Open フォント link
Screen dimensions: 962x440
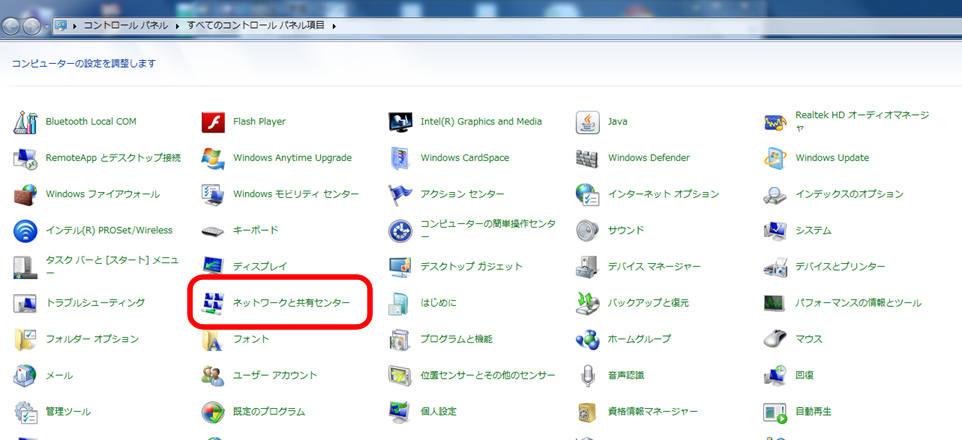(x=251, y=339)
